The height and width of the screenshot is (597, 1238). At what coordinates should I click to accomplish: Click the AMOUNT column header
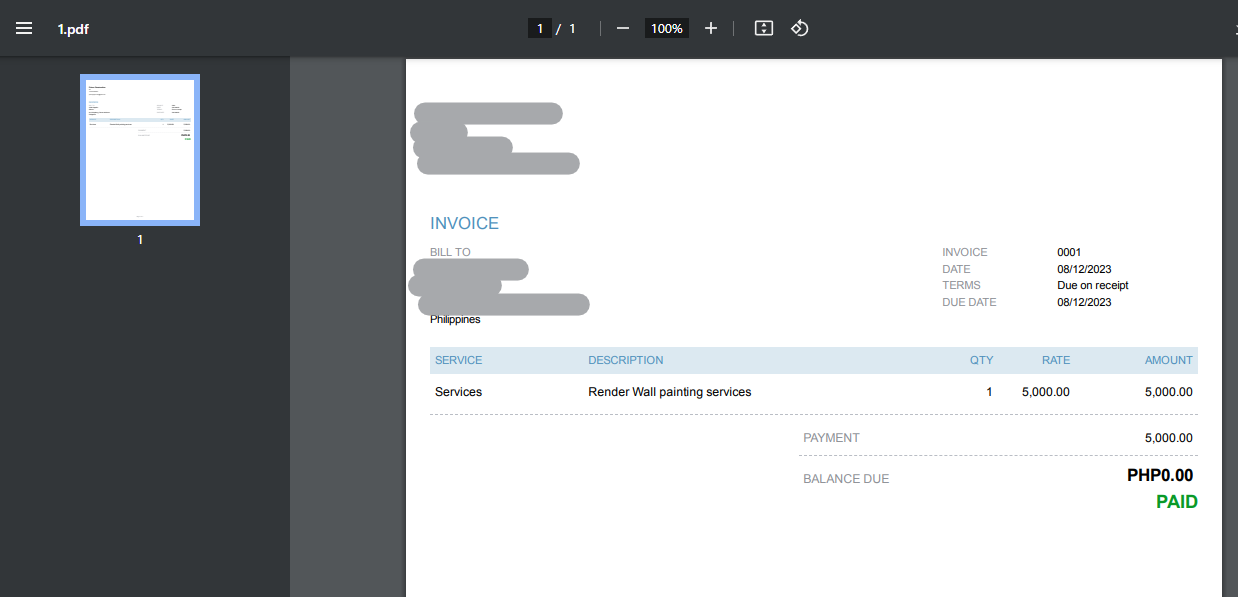pos(1169,360)
